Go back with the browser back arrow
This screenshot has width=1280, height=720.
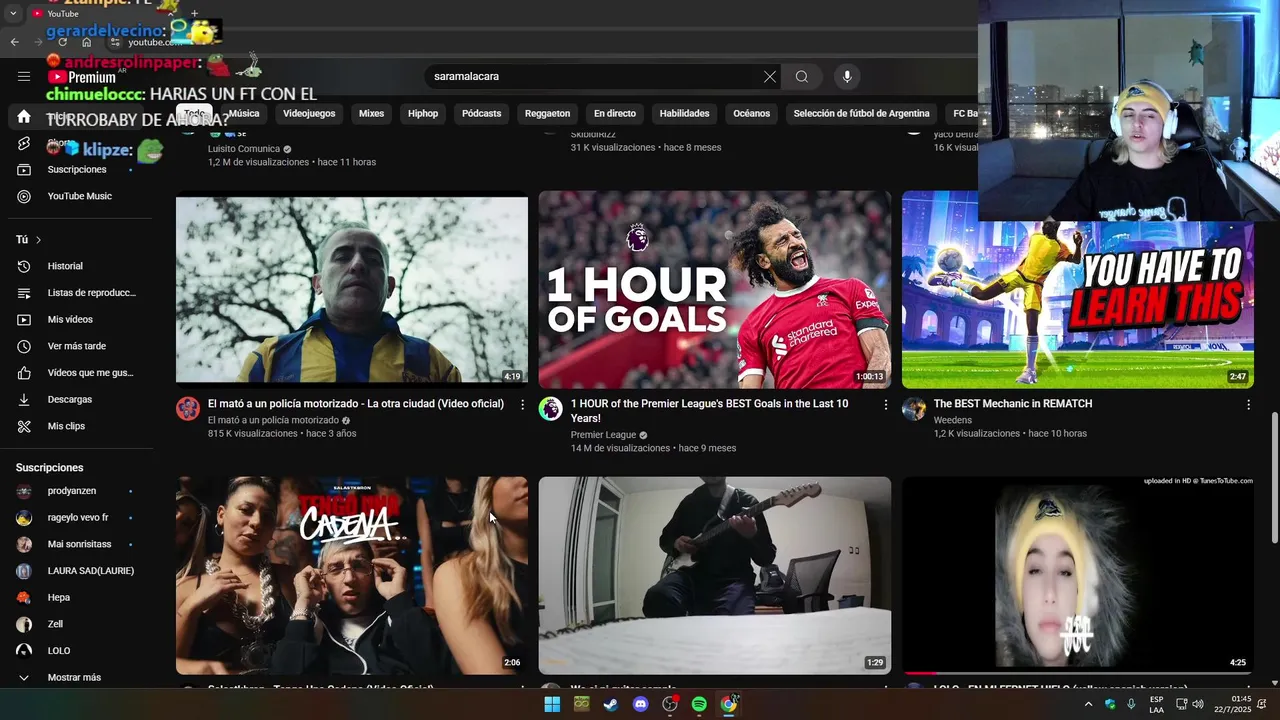pos(14,42)
